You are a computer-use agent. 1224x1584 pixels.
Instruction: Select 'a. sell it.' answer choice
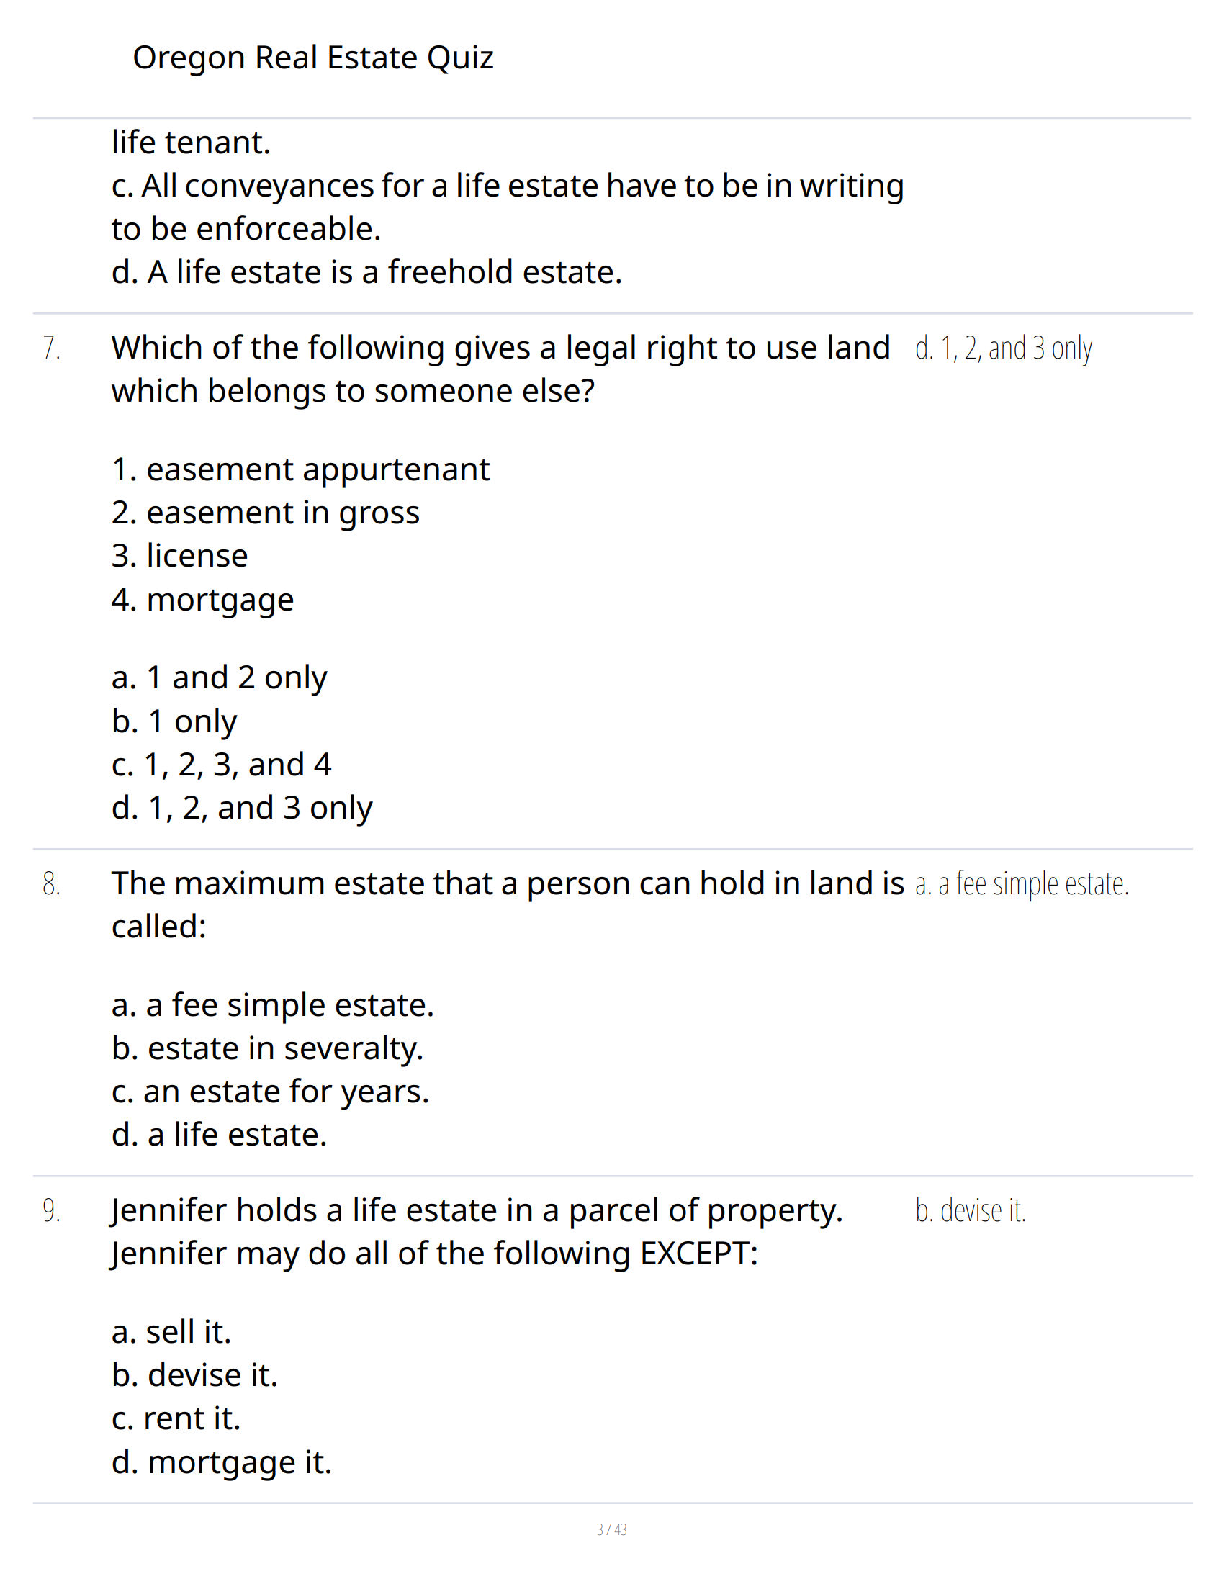pyautogui.click(x=171, y=1332)
